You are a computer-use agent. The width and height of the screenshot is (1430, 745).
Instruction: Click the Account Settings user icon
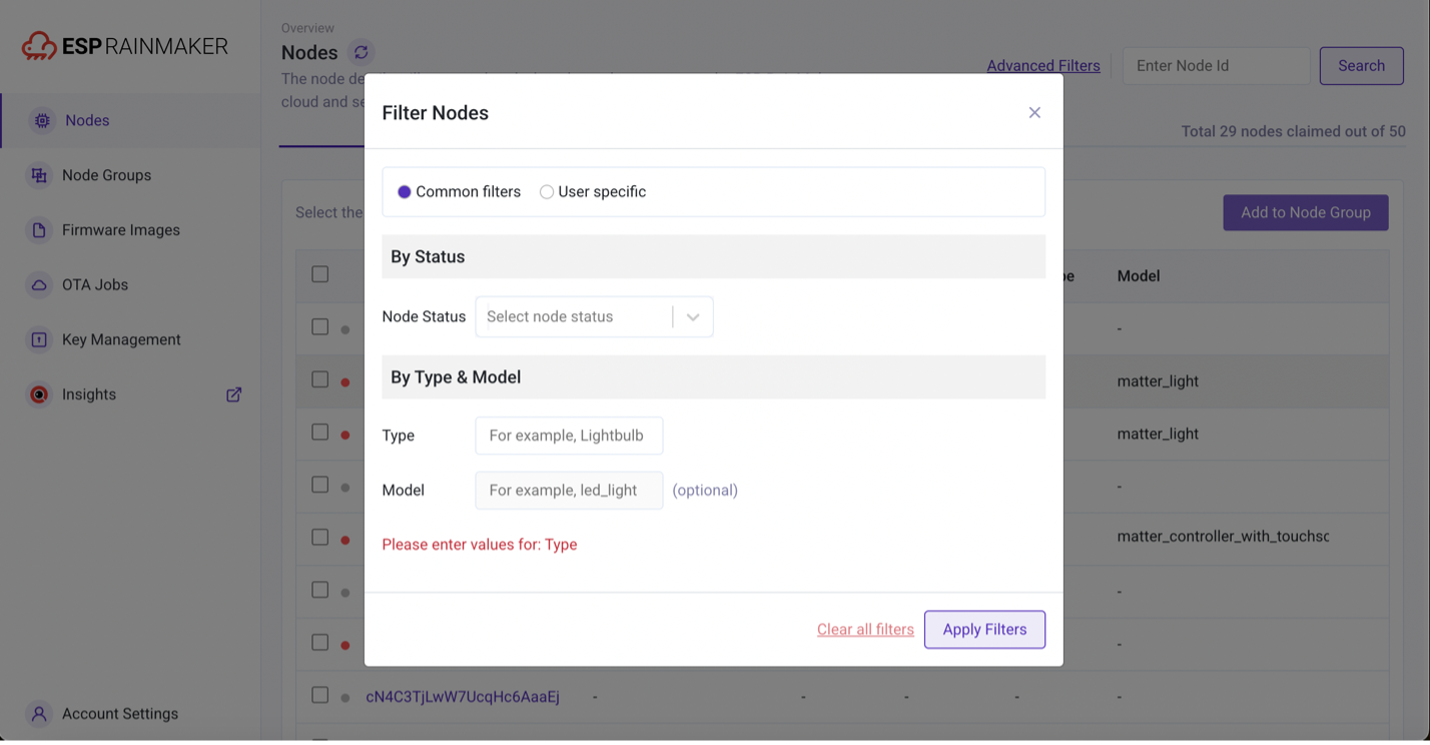pos(39,714)
